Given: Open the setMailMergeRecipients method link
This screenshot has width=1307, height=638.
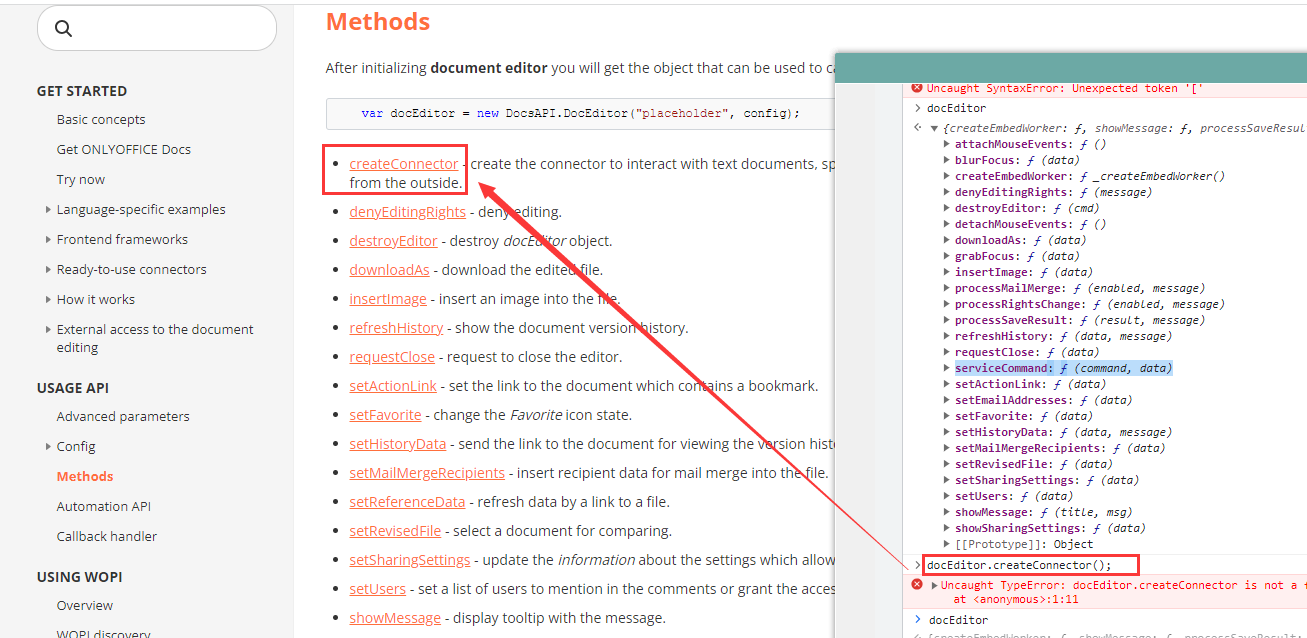Looking at the screenshot, I should (427, 472).
